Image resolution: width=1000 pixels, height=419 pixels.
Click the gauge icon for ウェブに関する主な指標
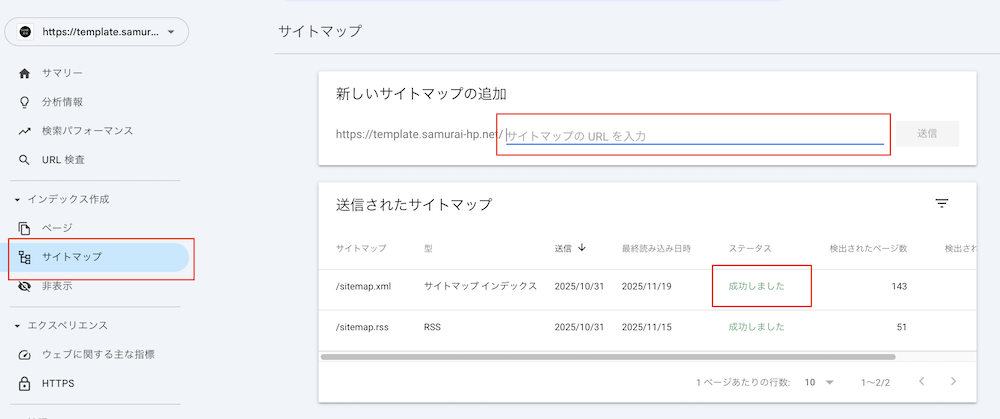(25, 355)
